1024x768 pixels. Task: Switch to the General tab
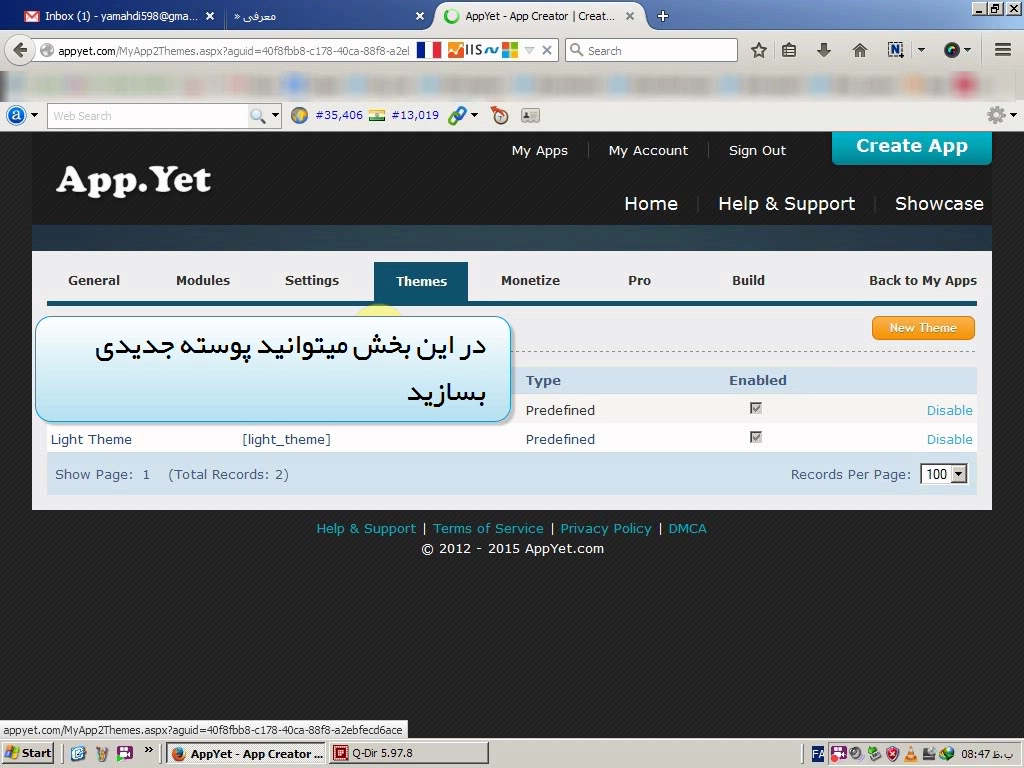click(x=94, y=280)
